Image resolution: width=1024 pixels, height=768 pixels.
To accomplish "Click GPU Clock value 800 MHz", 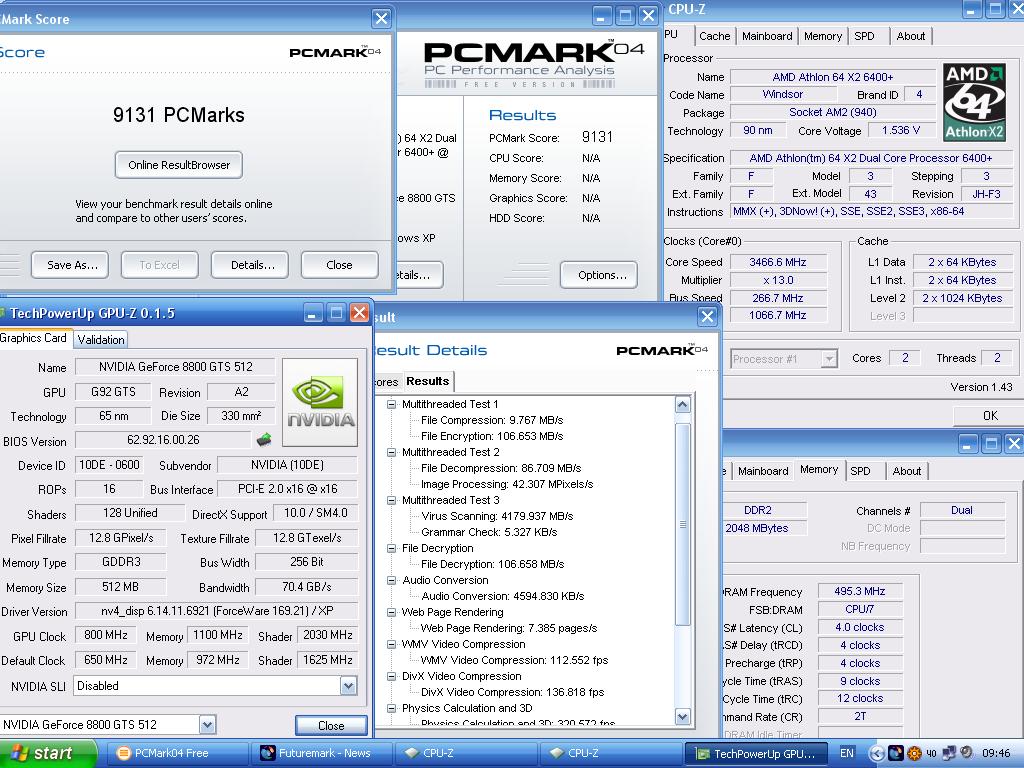I will pos(106,635).
